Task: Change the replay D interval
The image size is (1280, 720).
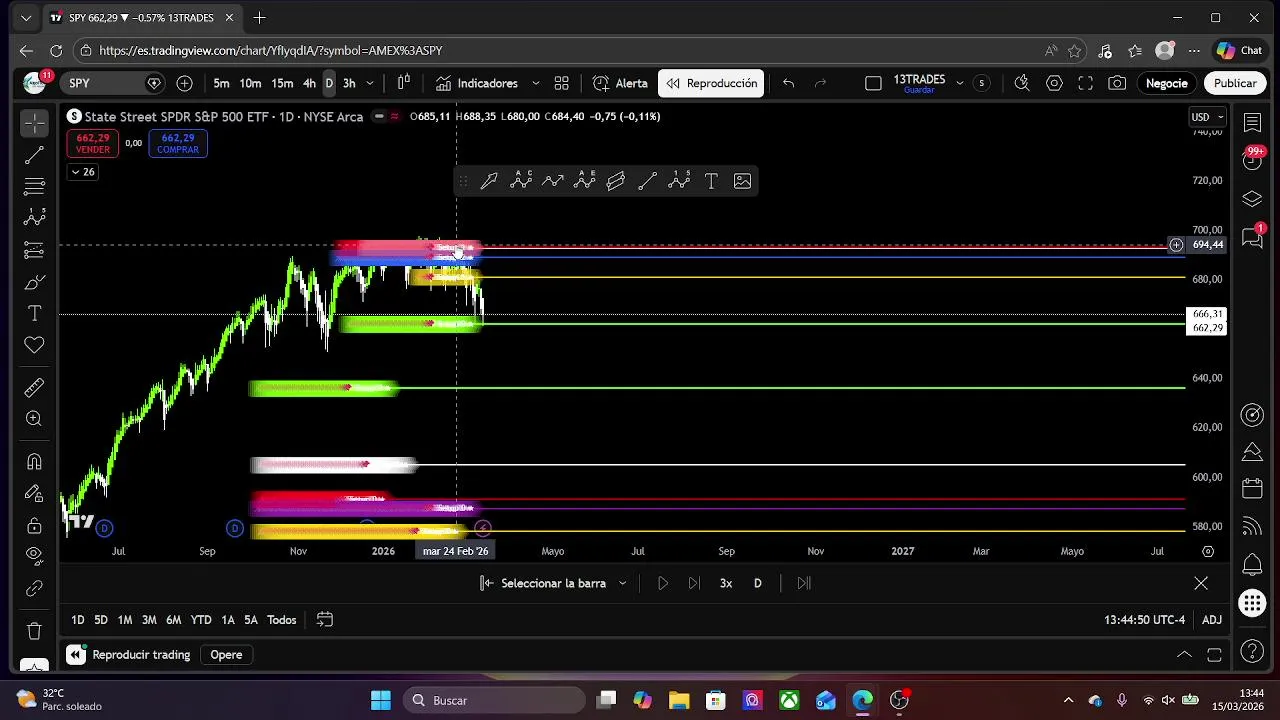Action: pyautogui.click(x=757, y=583)
